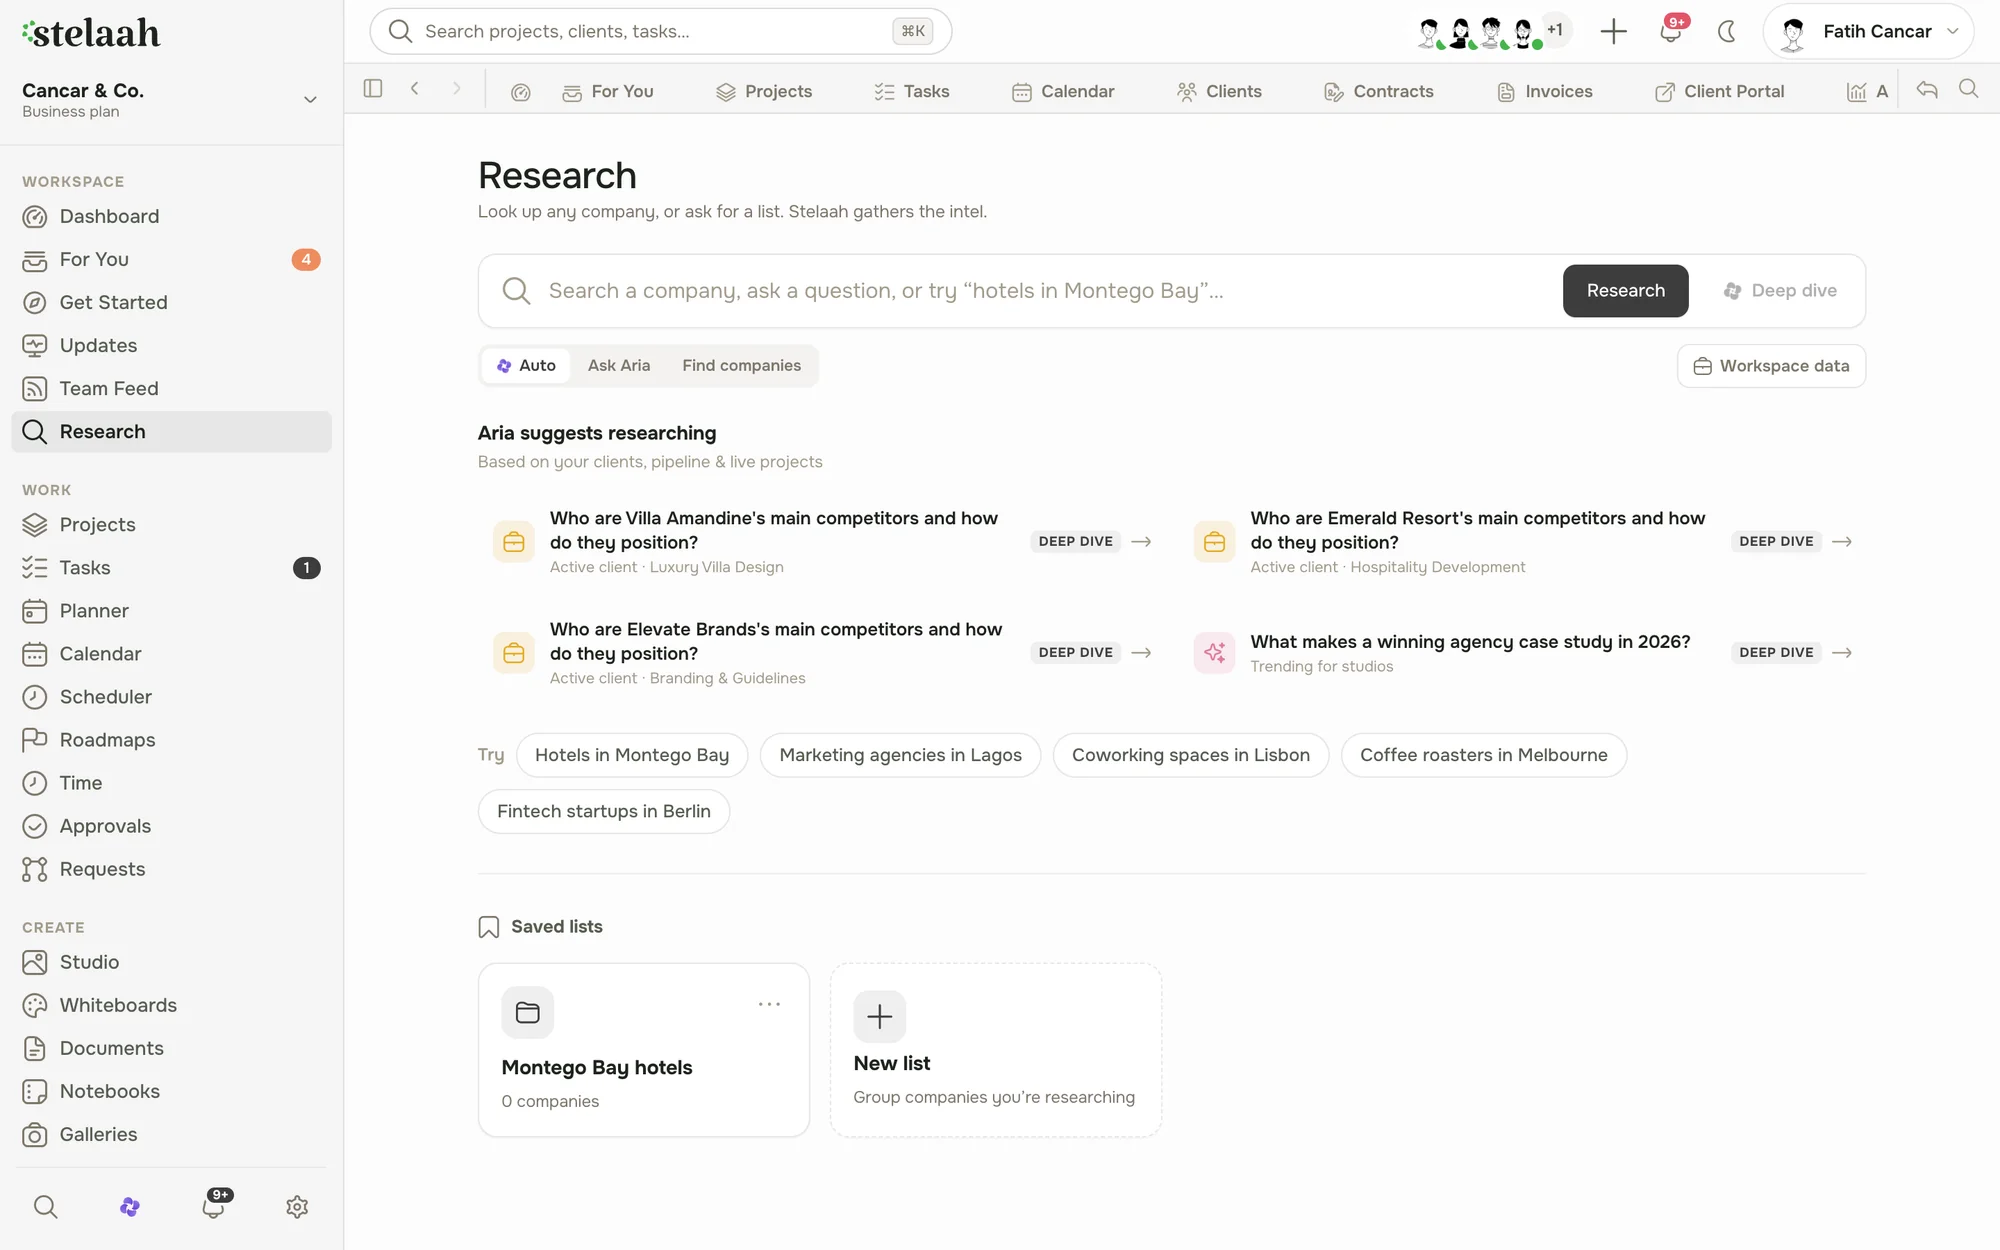Open Requests in the sidebar

click(171, 869)
